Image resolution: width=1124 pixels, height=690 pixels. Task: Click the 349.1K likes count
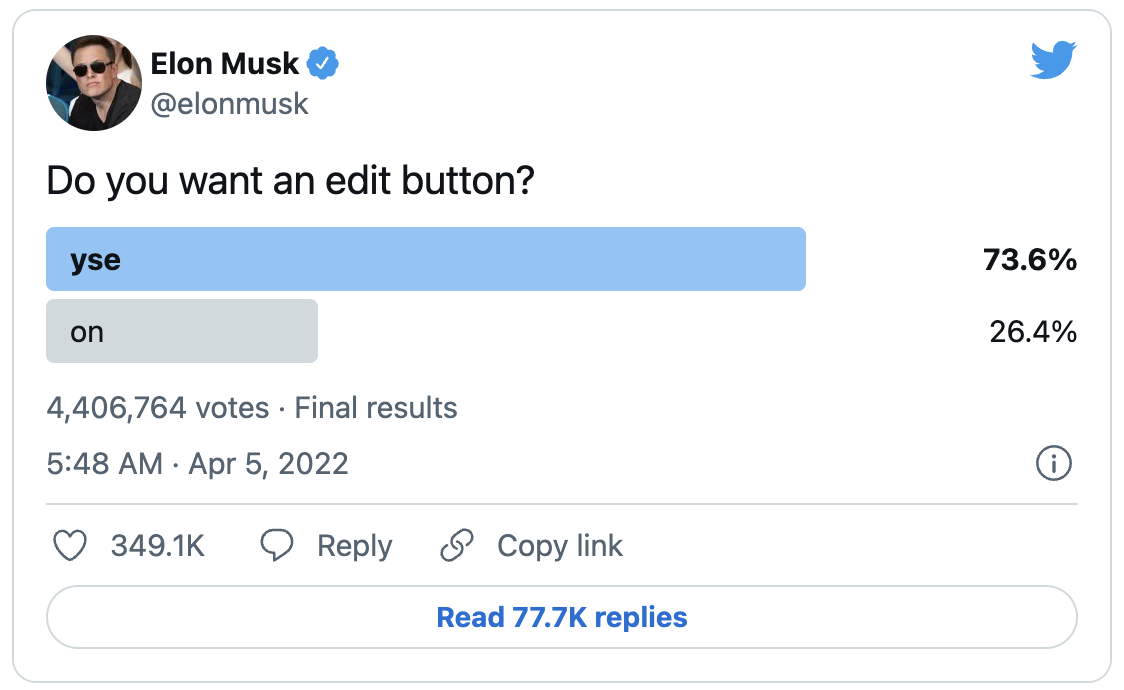[157, 546]
